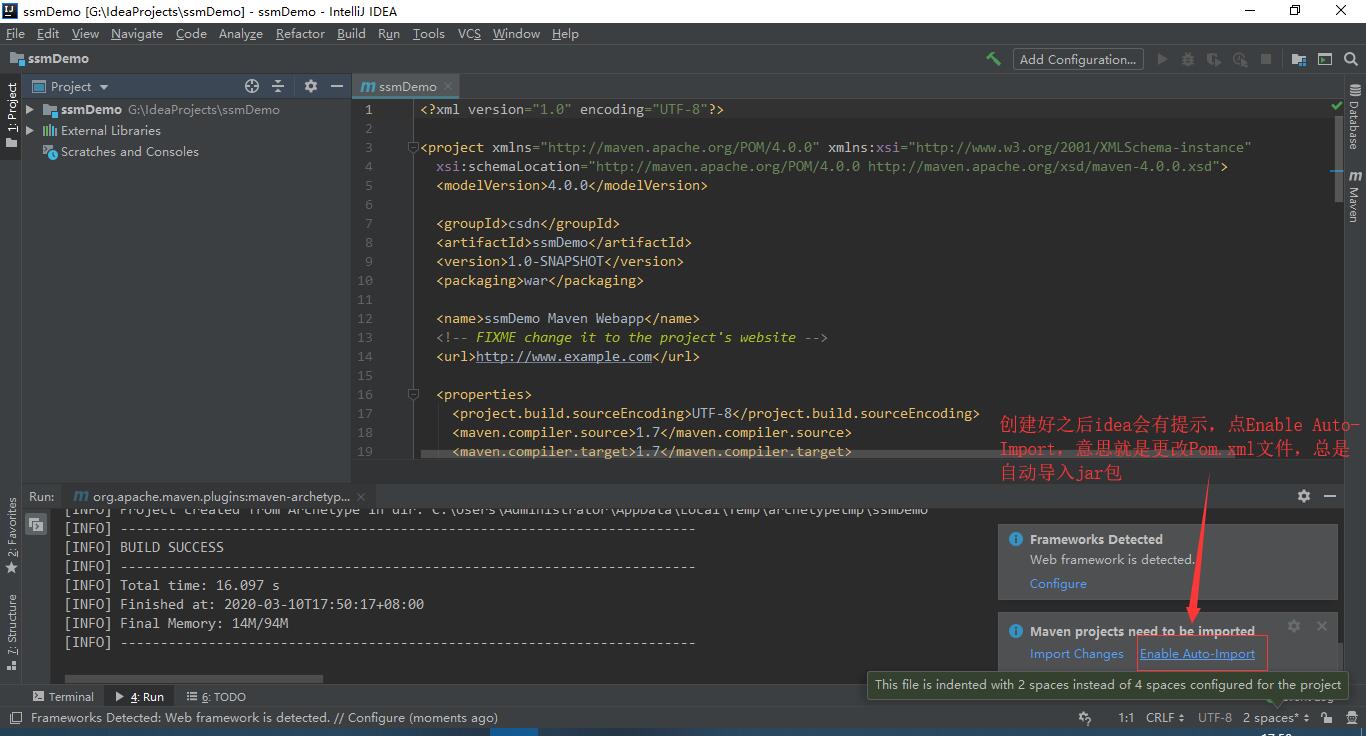This screenshot has width=1366, height=736.
Task: Hide the Run tool window via minus icon
Action: click(x=1330, y=495)
